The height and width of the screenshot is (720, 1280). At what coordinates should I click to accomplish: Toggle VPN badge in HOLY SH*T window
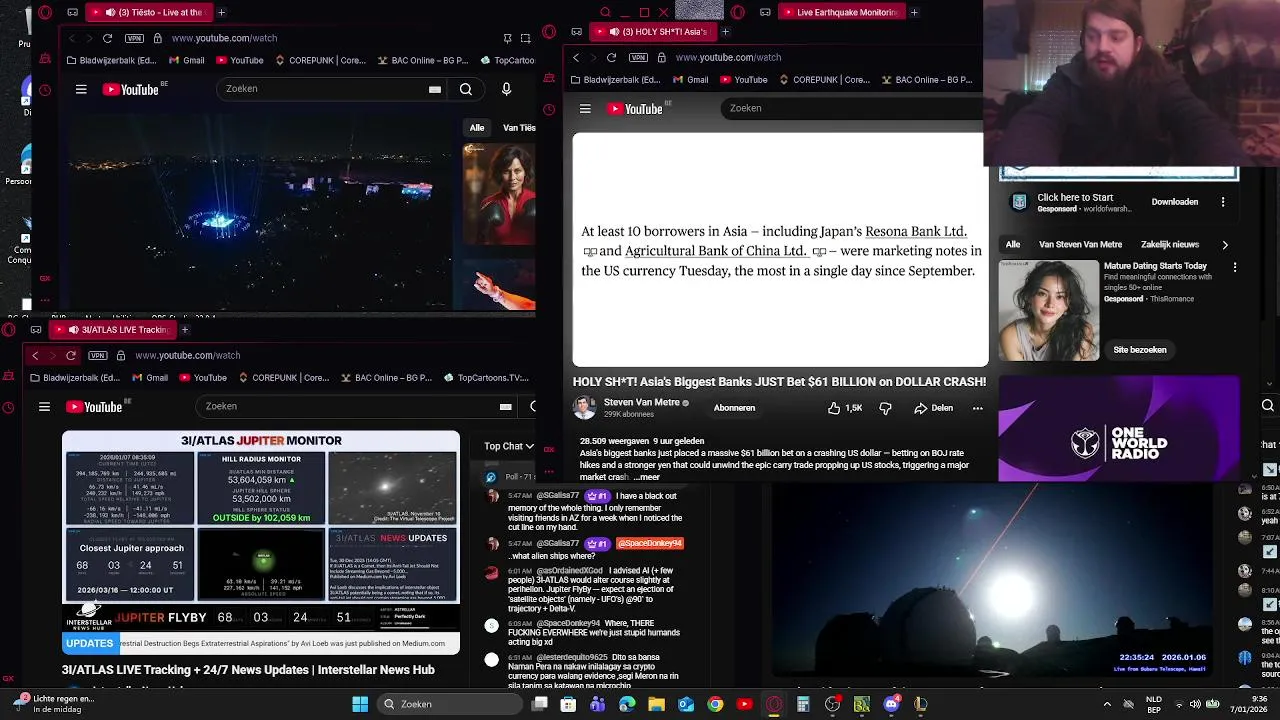[639, 57]
